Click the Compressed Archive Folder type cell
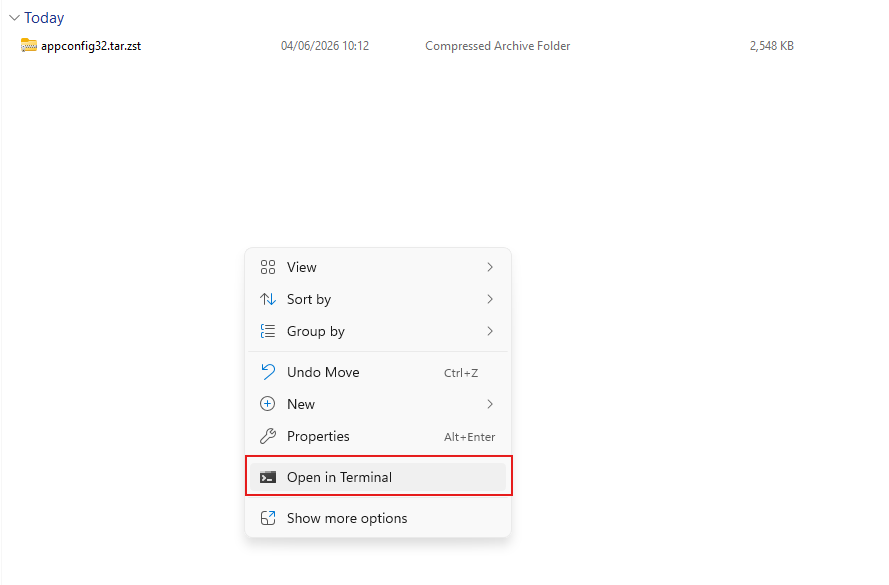The height and width of the screenshot is (585, 889). click(x=498, y=46)
